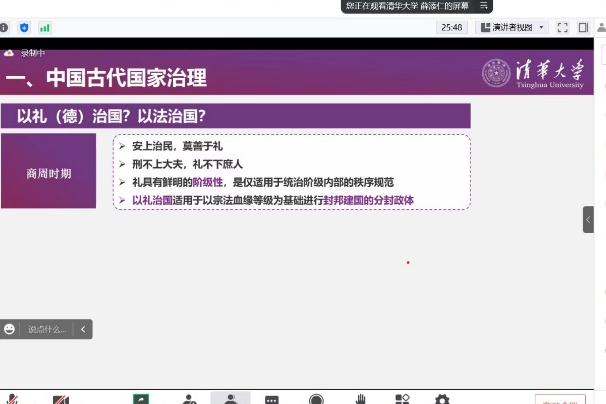Image resolution: width=606 pixels, height=404 pixels.
Task: Open the invite members icon
Action: tap(188, 399)
